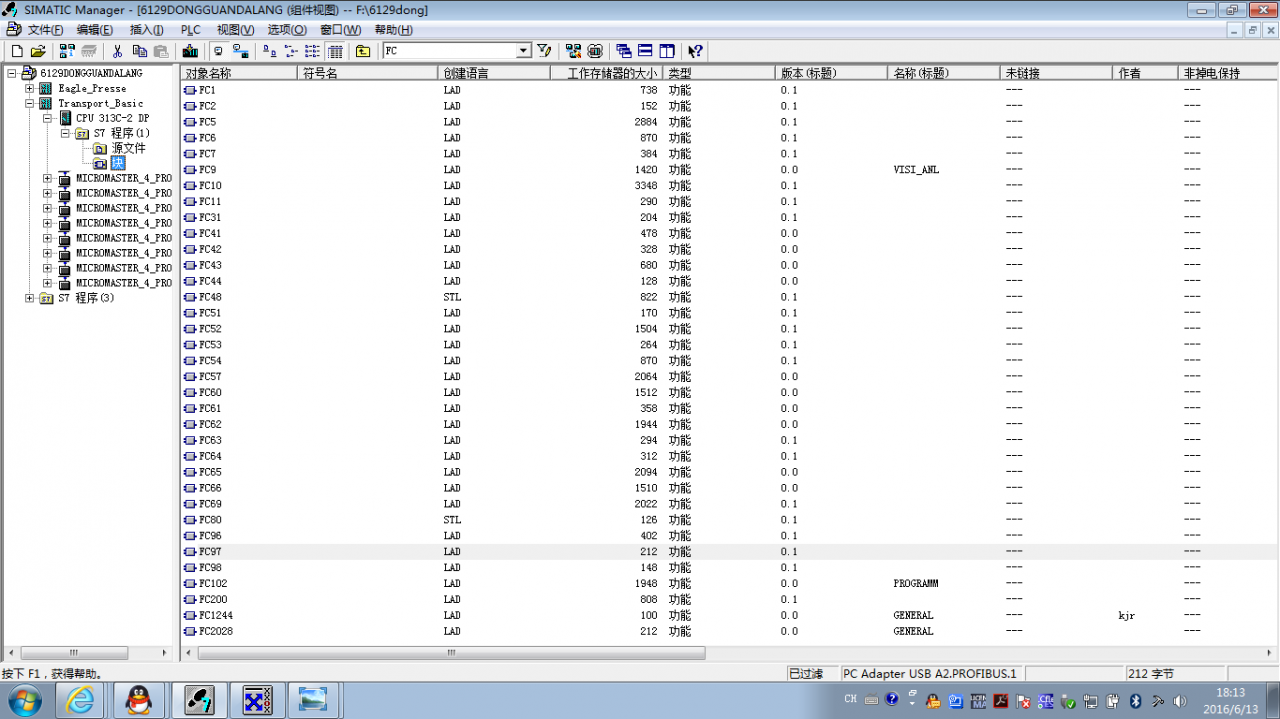This screenshot has height=719, width=1280.
Task: Switch to Online view icon
Action: pyautogui.click(x=240, y=51)
